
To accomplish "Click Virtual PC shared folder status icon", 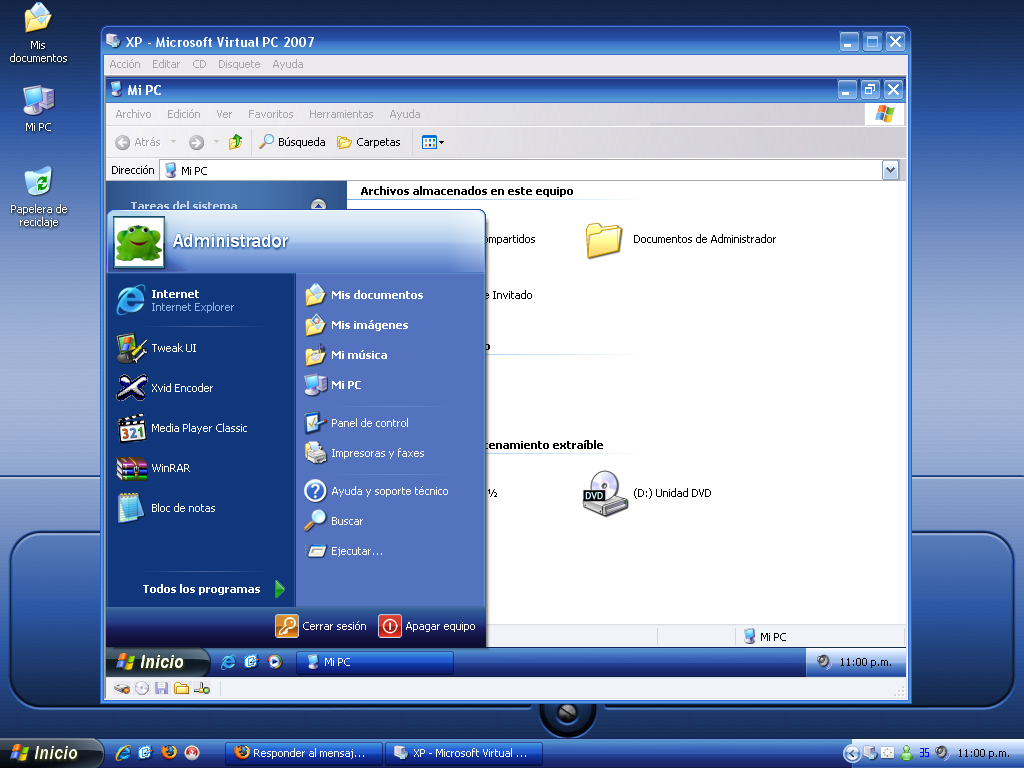I will (x=182, y=688).
